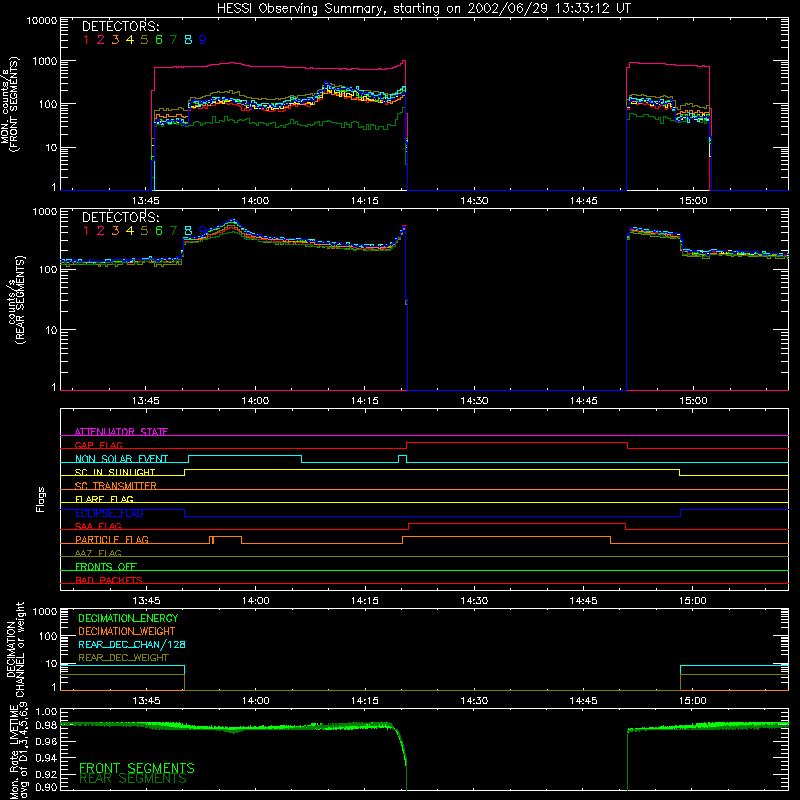Click front segments counts/s y-axis title
The height and width of the screenshot is (800, 800).
coord(9,104)
